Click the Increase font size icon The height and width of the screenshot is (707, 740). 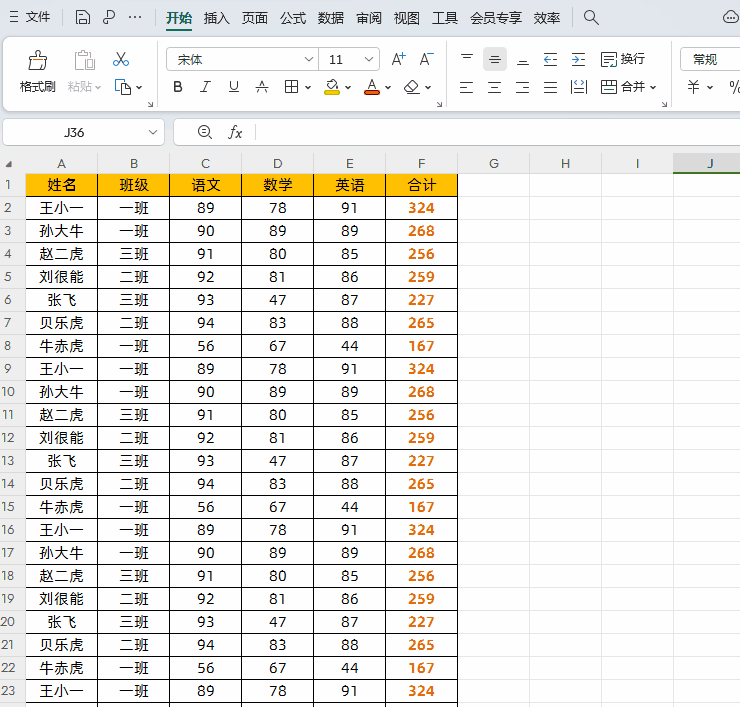(398, 59)
